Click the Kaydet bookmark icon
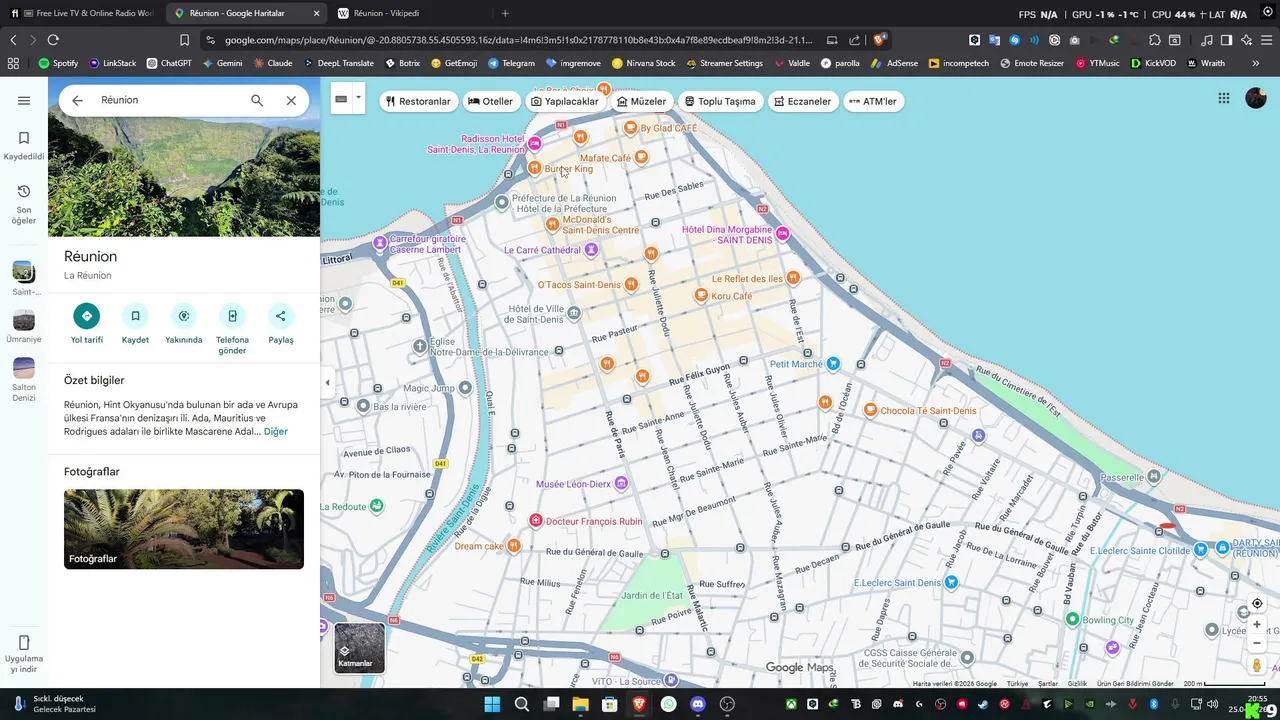1280x720 pixels. (x=135, y=316)
